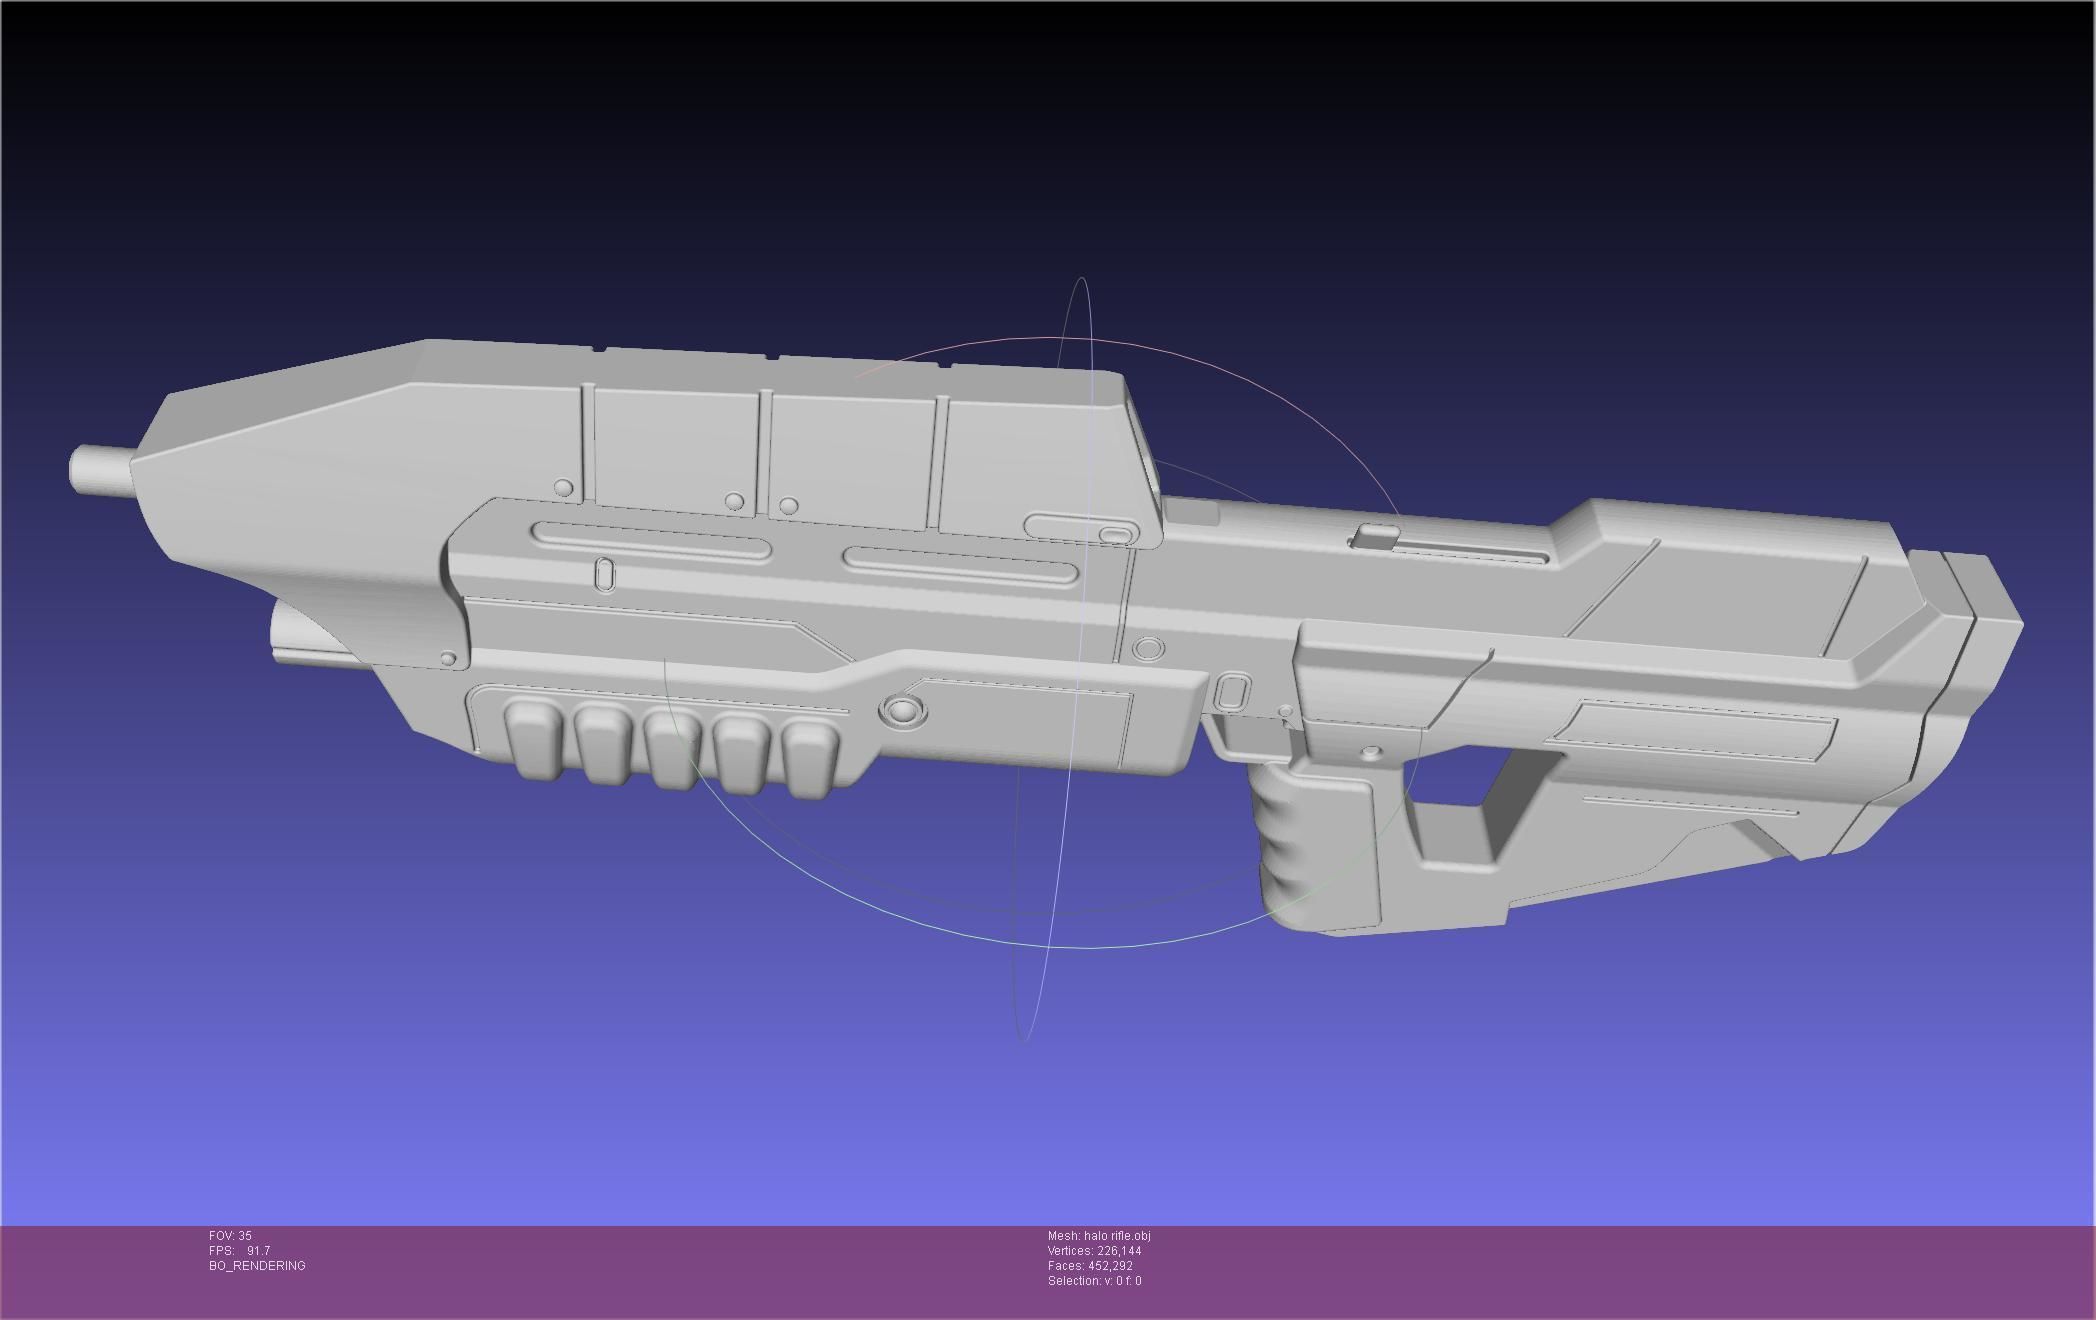Screen dimensions: 2096x1320
Task: Click the 'BO_RENDERING' status label
Action: click(x=257, y=1266)
